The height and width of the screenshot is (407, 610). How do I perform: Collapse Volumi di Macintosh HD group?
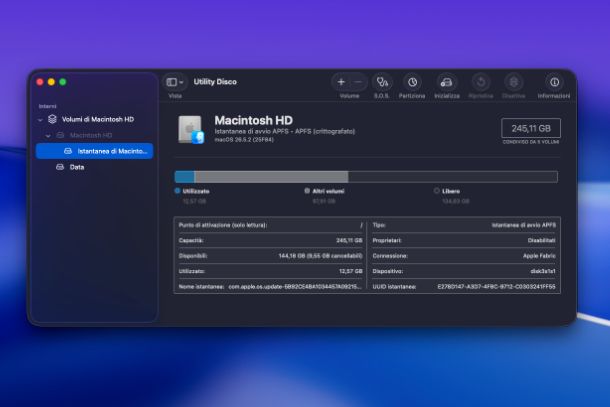[40, 120]
